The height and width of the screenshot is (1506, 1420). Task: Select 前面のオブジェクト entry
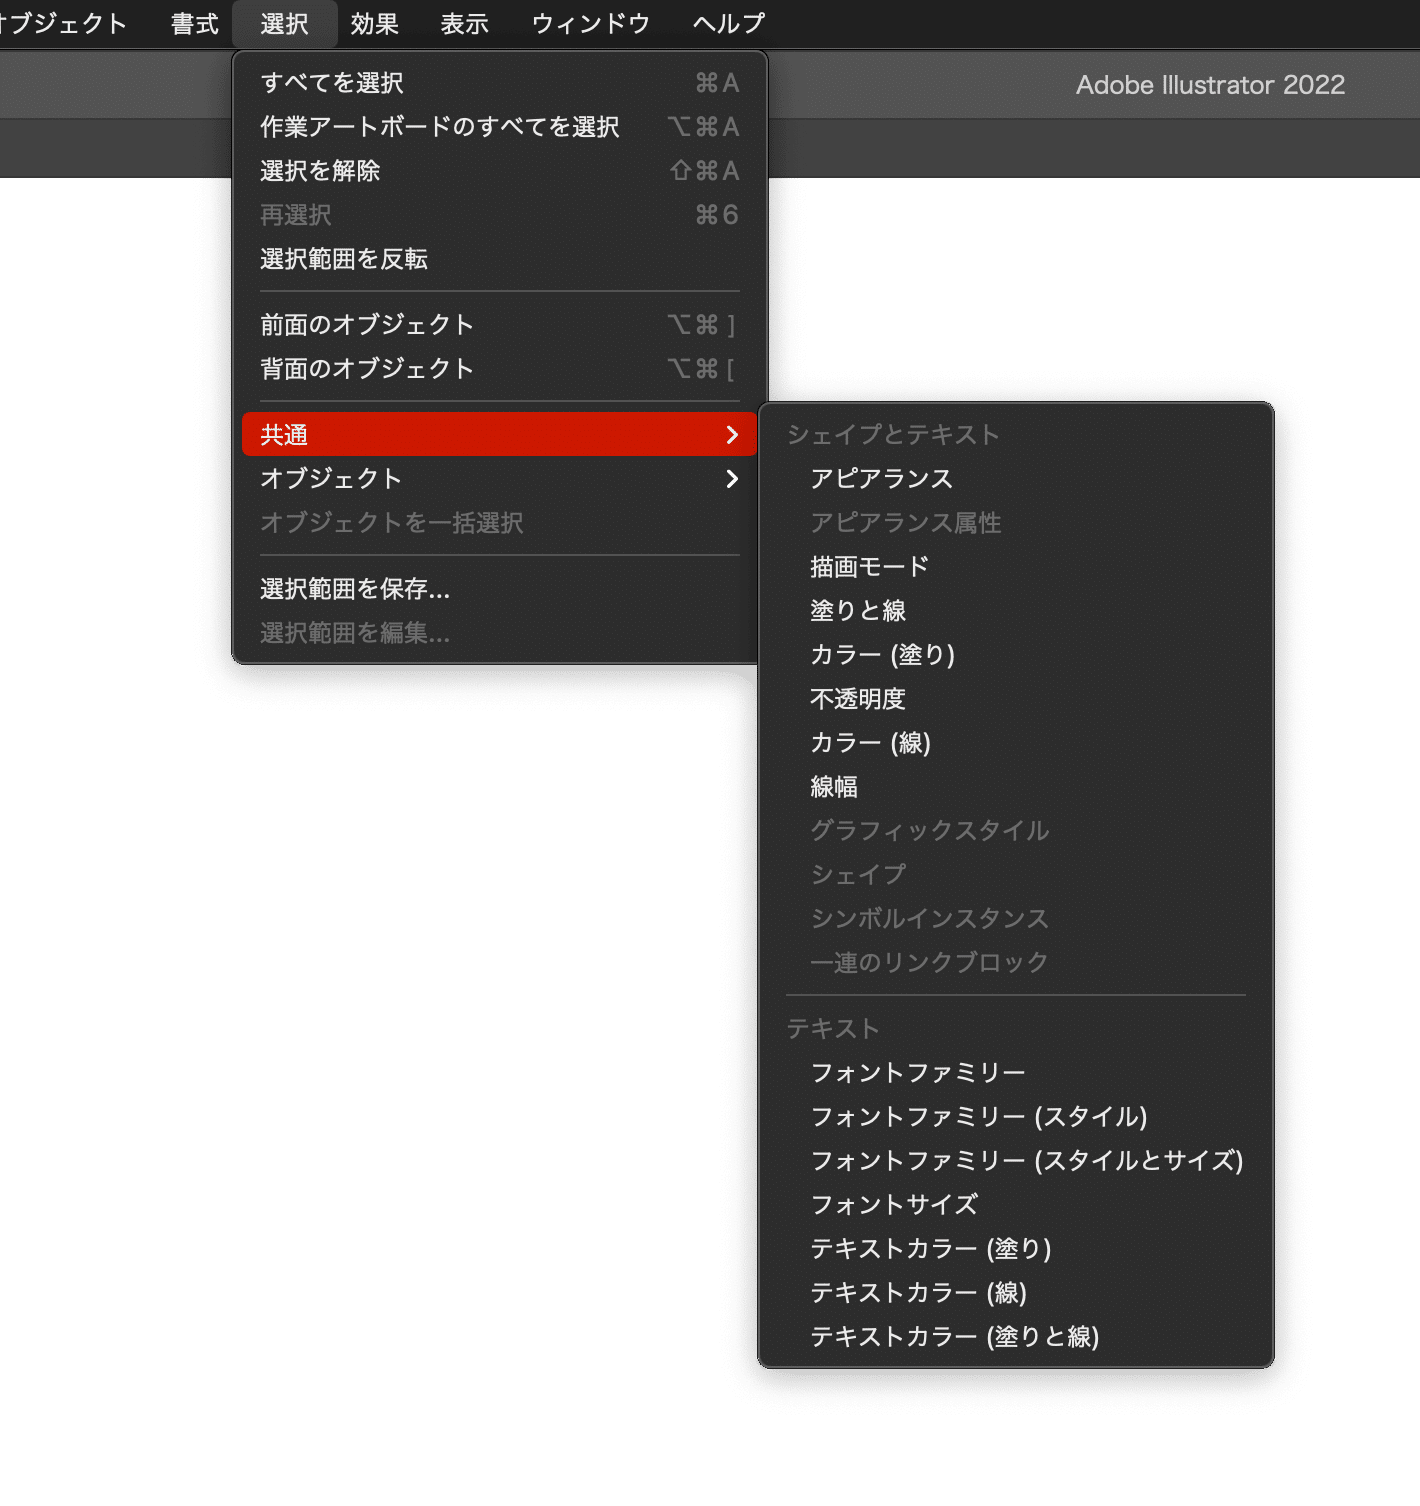pos(499,325)
